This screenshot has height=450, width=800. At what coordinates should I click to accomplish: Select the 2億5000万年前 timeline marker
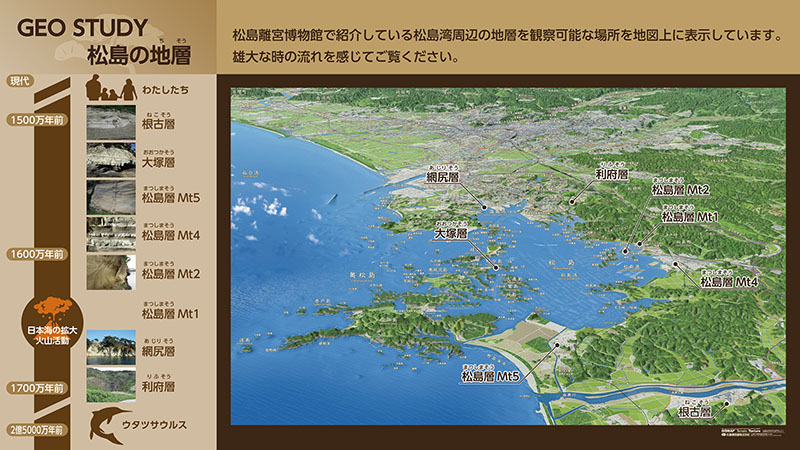pyautogui.click(x=35, y=430)
